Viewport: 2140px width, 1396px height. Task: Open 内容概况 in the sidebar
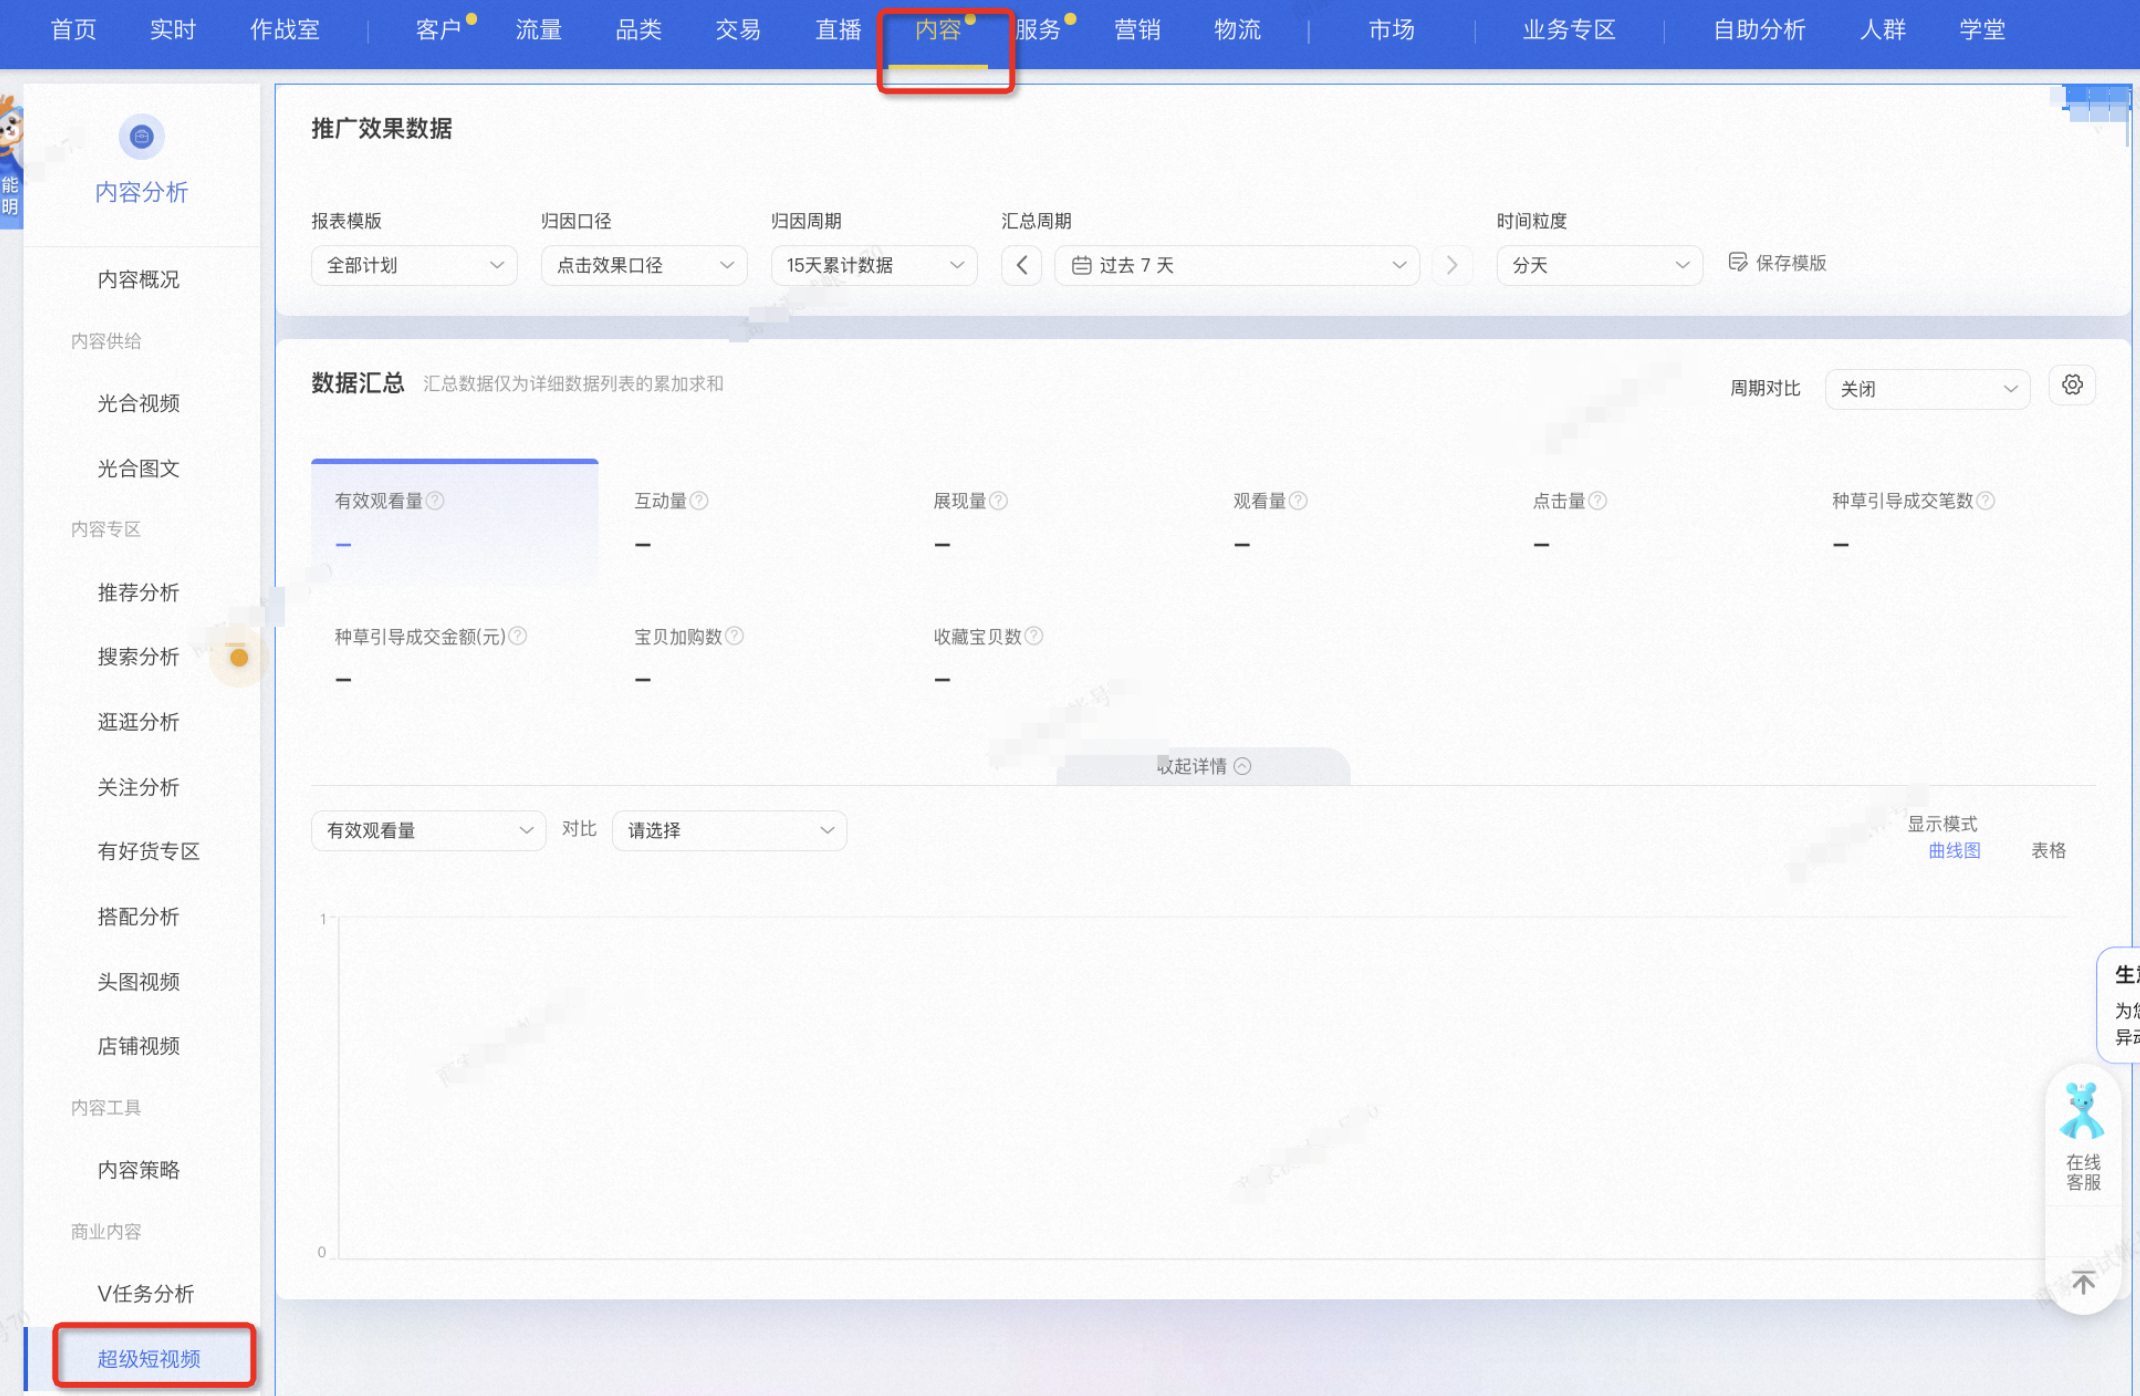pos(139,279)
